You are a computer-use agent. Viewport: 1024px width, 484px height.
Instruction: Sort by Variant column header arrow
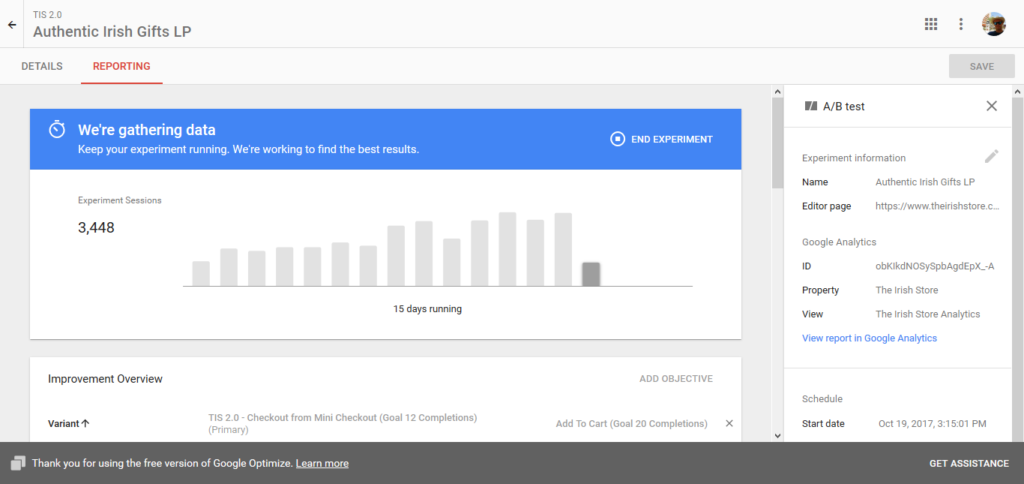pyautogui.click(x=86, y=423)
